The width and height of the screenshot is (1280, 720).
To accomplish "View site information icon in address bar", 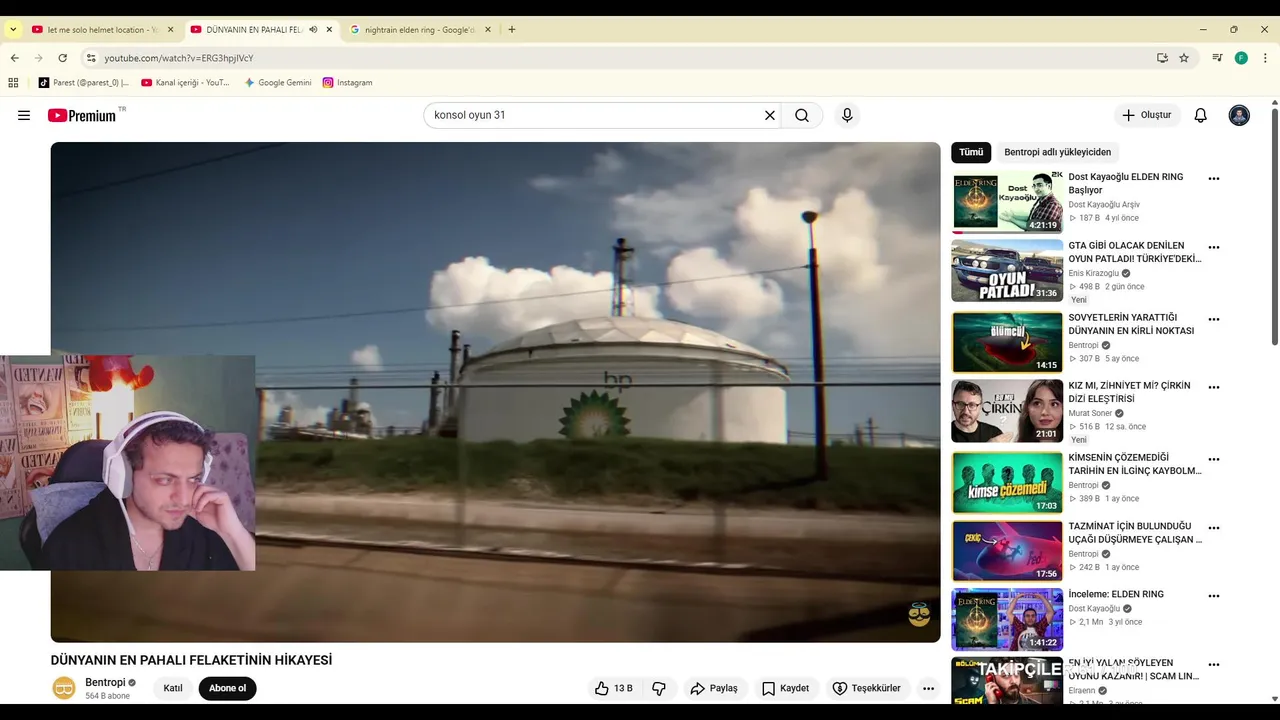I will (91, 58).
